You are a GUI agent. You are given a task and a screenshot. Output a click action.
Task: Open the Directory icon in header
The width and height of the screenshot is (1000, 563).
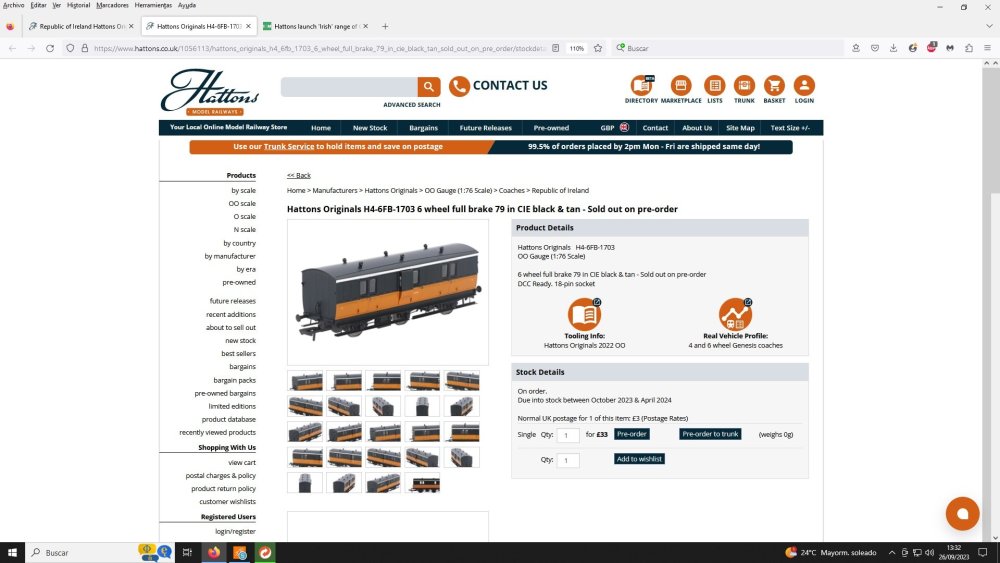(x=641, y=86)
